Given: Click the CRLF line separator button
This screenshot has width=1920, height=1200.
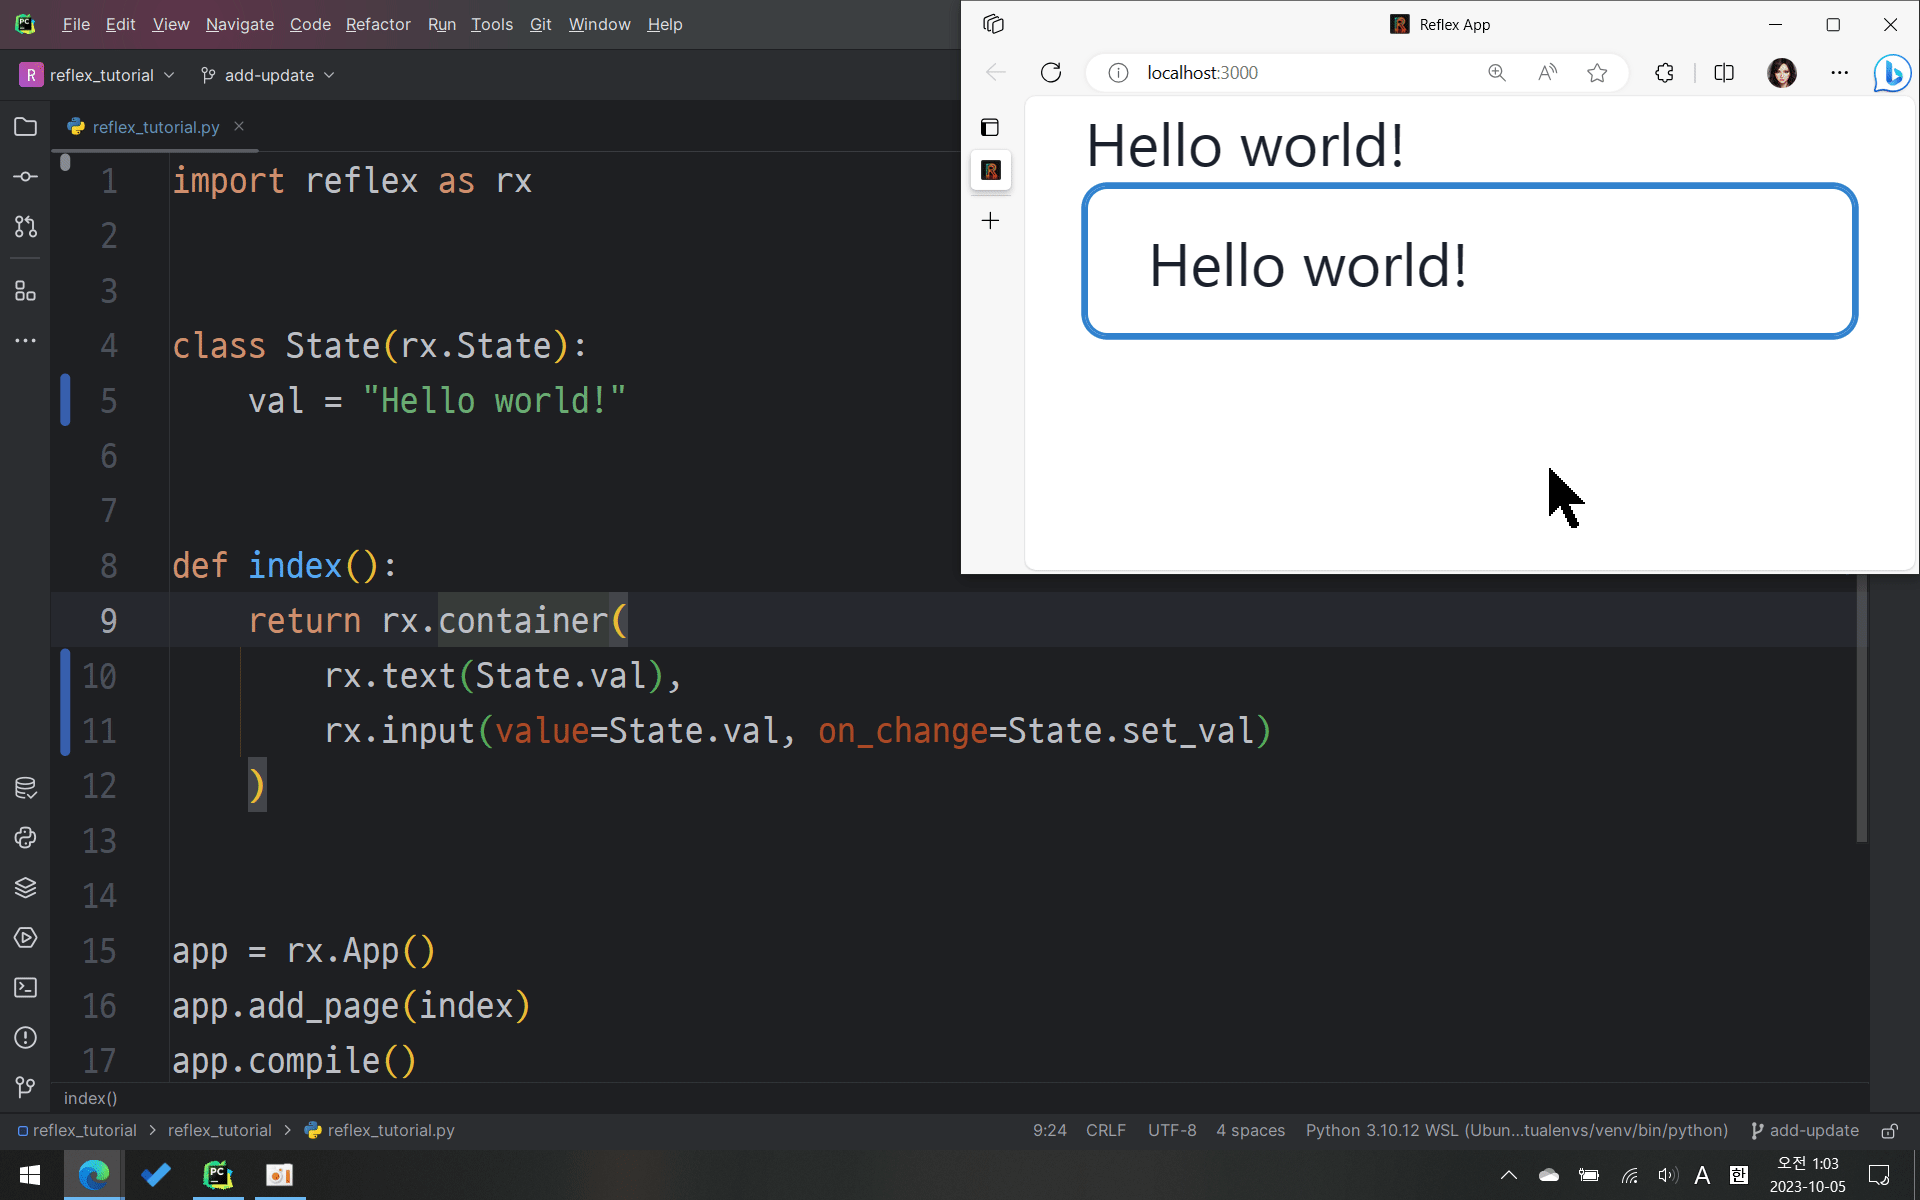Looking at the screenshot, I should coord(1105,1131).
